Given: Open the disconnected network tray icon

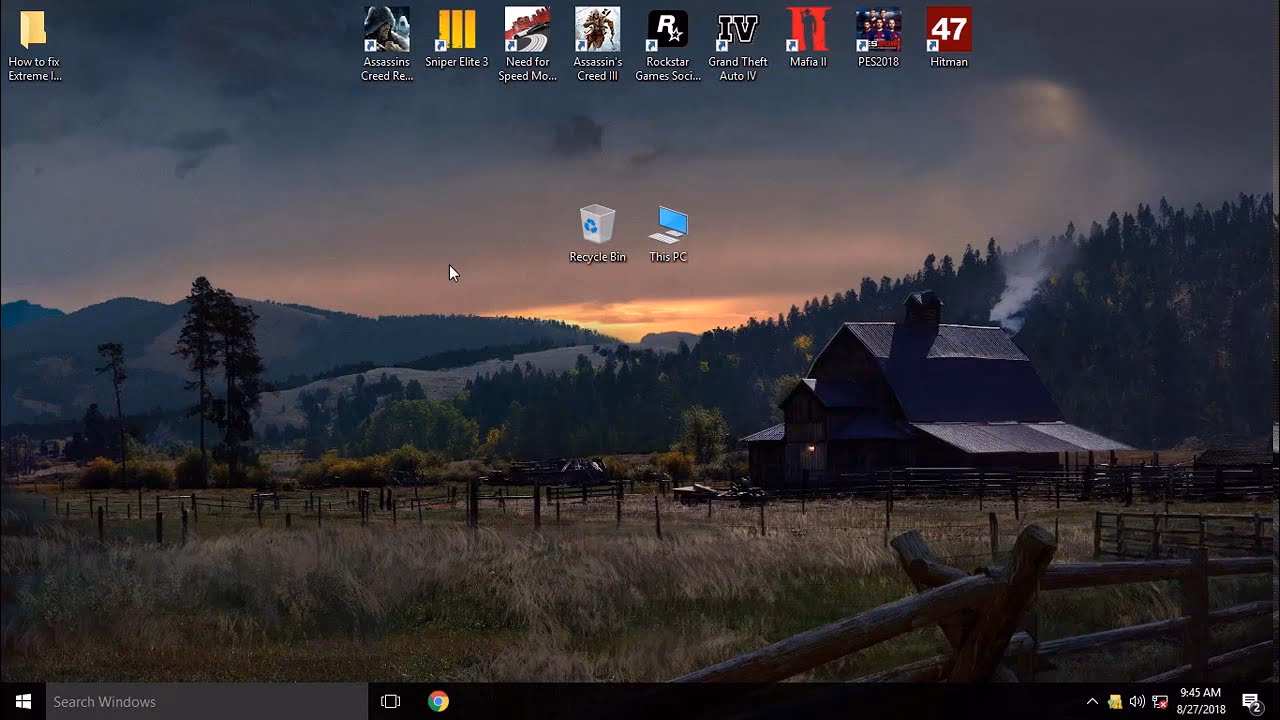Looking at the screenshot, I should tap(1160, 701).
